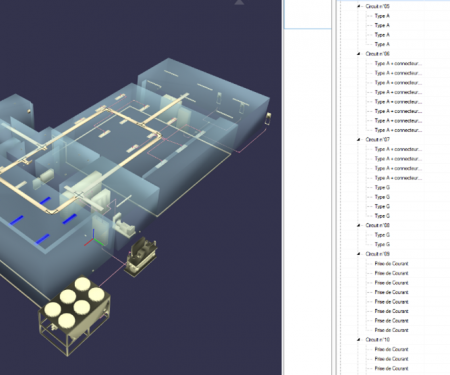Collapse the Circuit n°05 tree node
This screenshot has width=450, height=375.
point(359,6)
